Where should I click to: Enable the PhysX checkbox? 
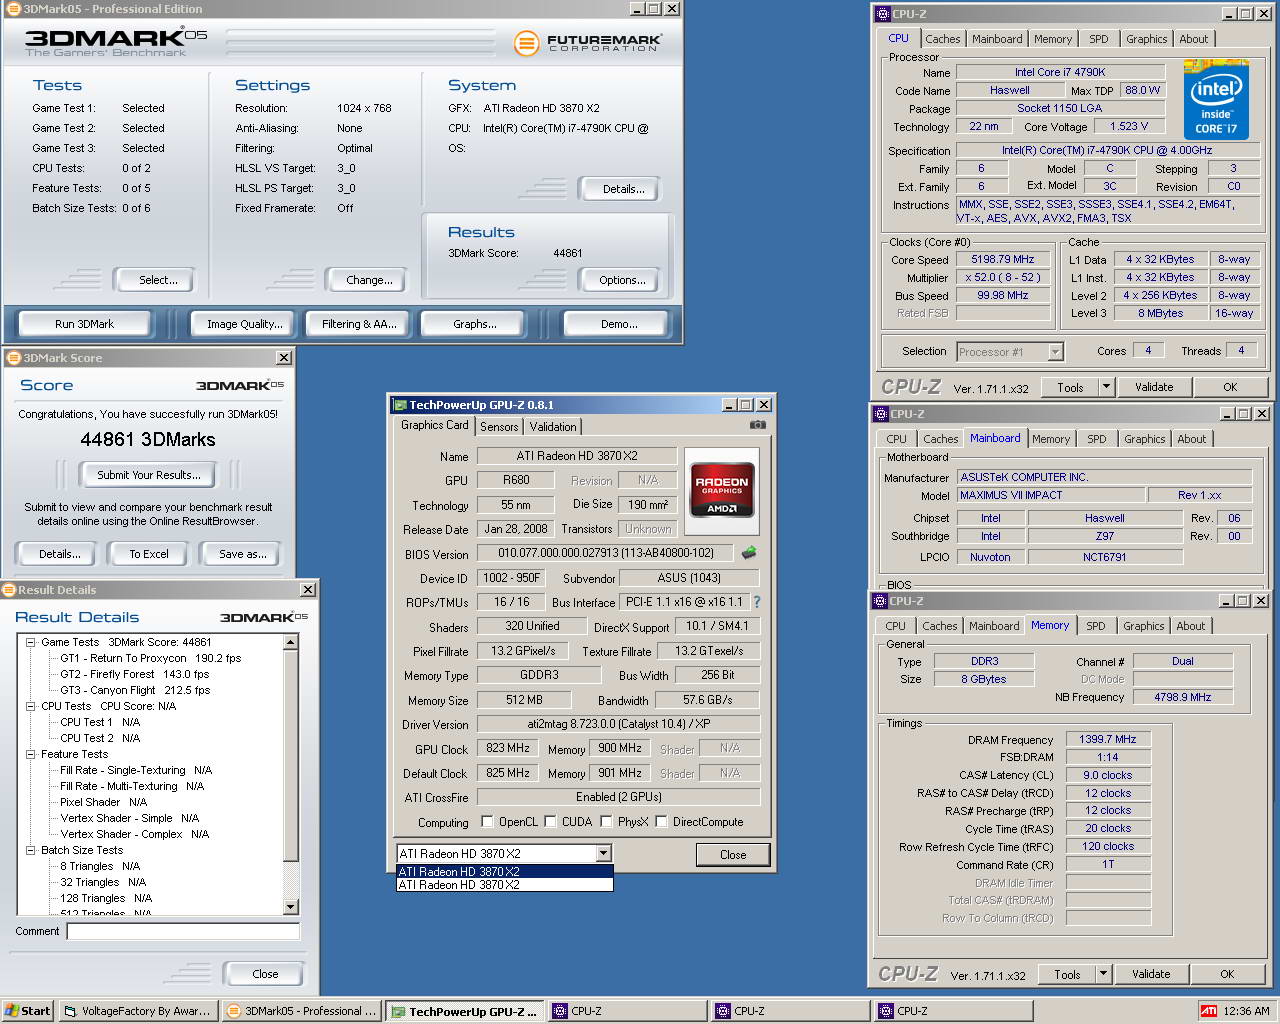pyautogui.click(x=606, y=822)
